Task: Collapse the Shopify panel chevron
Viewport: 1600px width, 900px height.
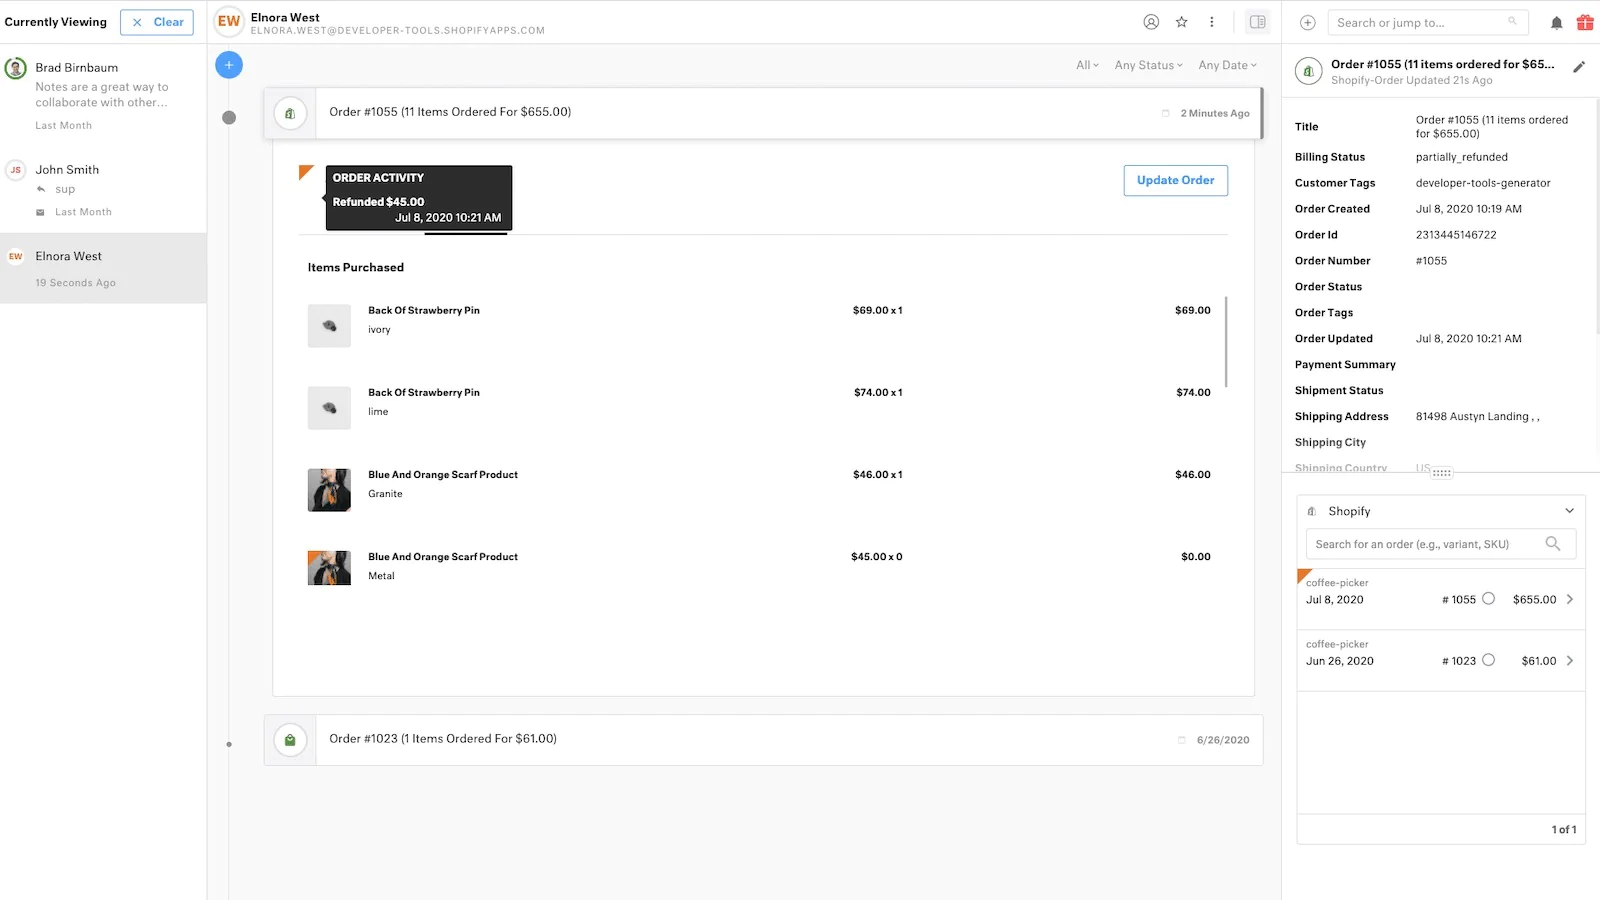Action: coord(1569,511)
